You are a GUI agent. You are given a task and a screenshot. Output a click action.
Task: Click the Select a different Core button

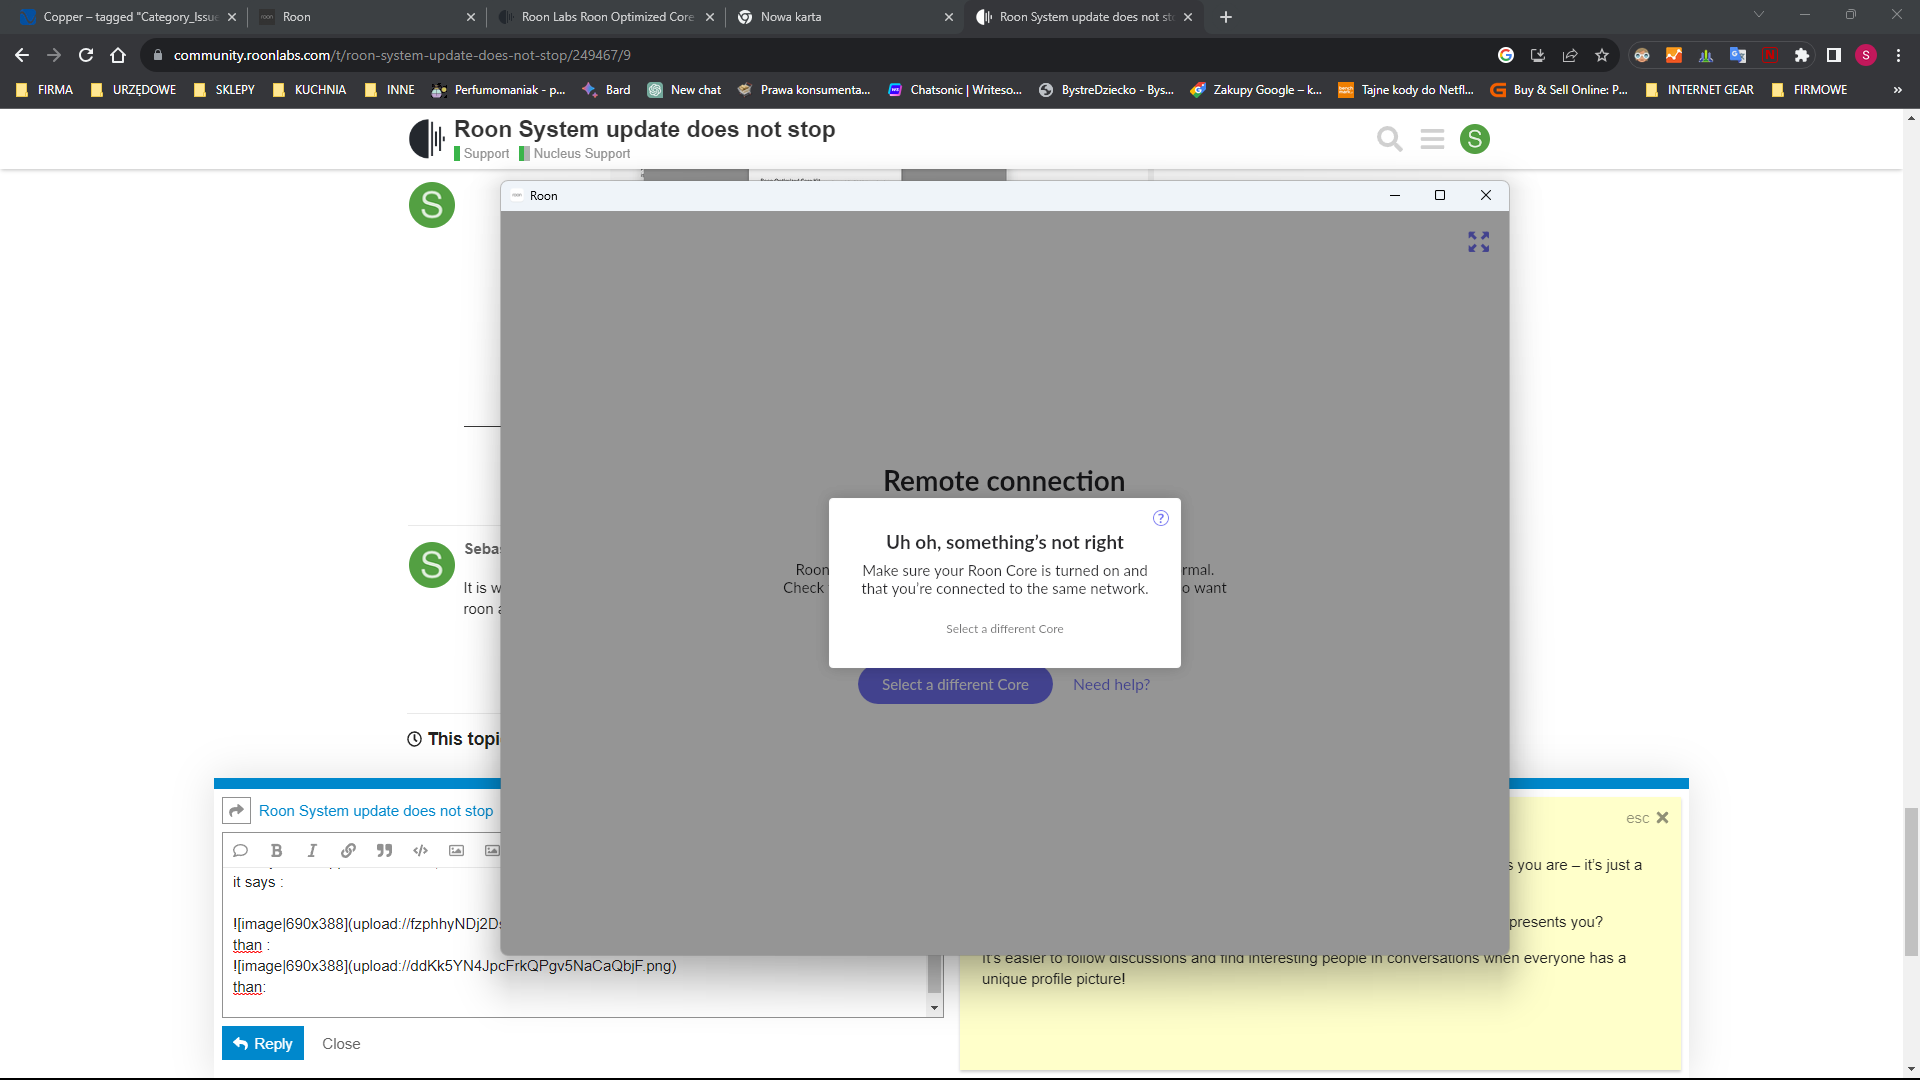tap(955, 685)
